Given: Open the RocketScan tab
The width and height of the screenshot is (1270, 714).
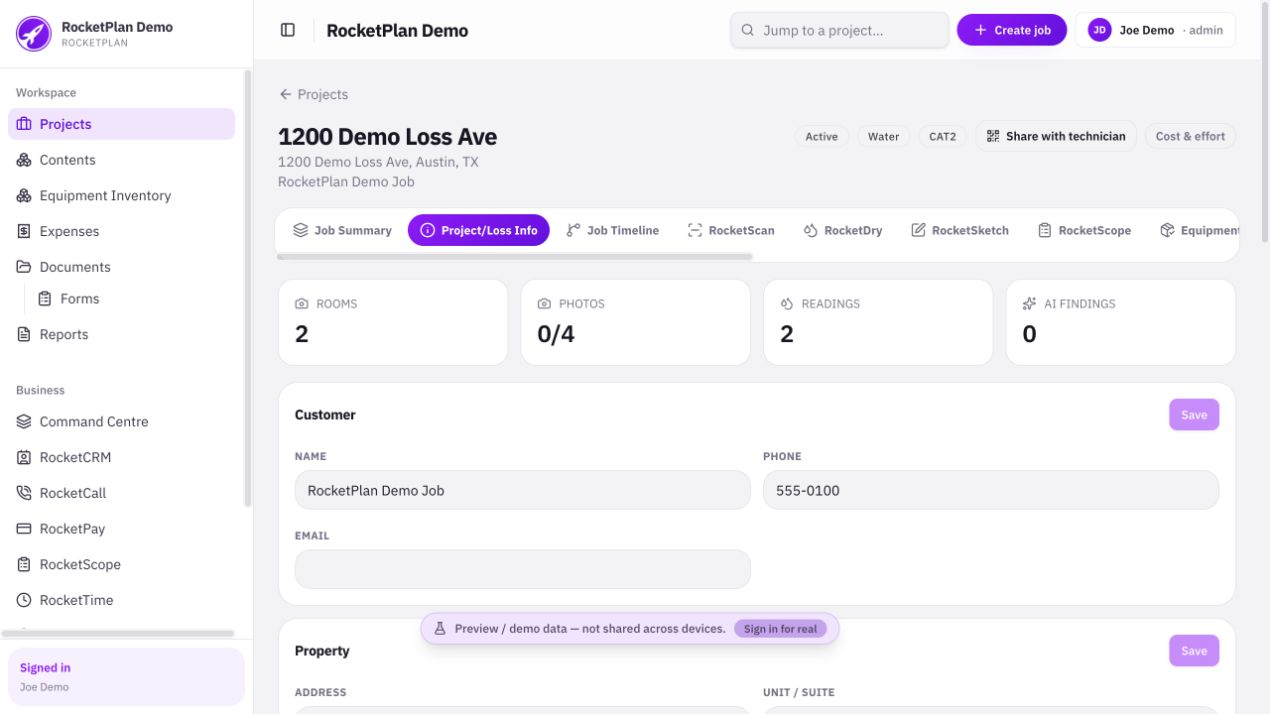Looking at the screenshot, I should click(731, 230).
